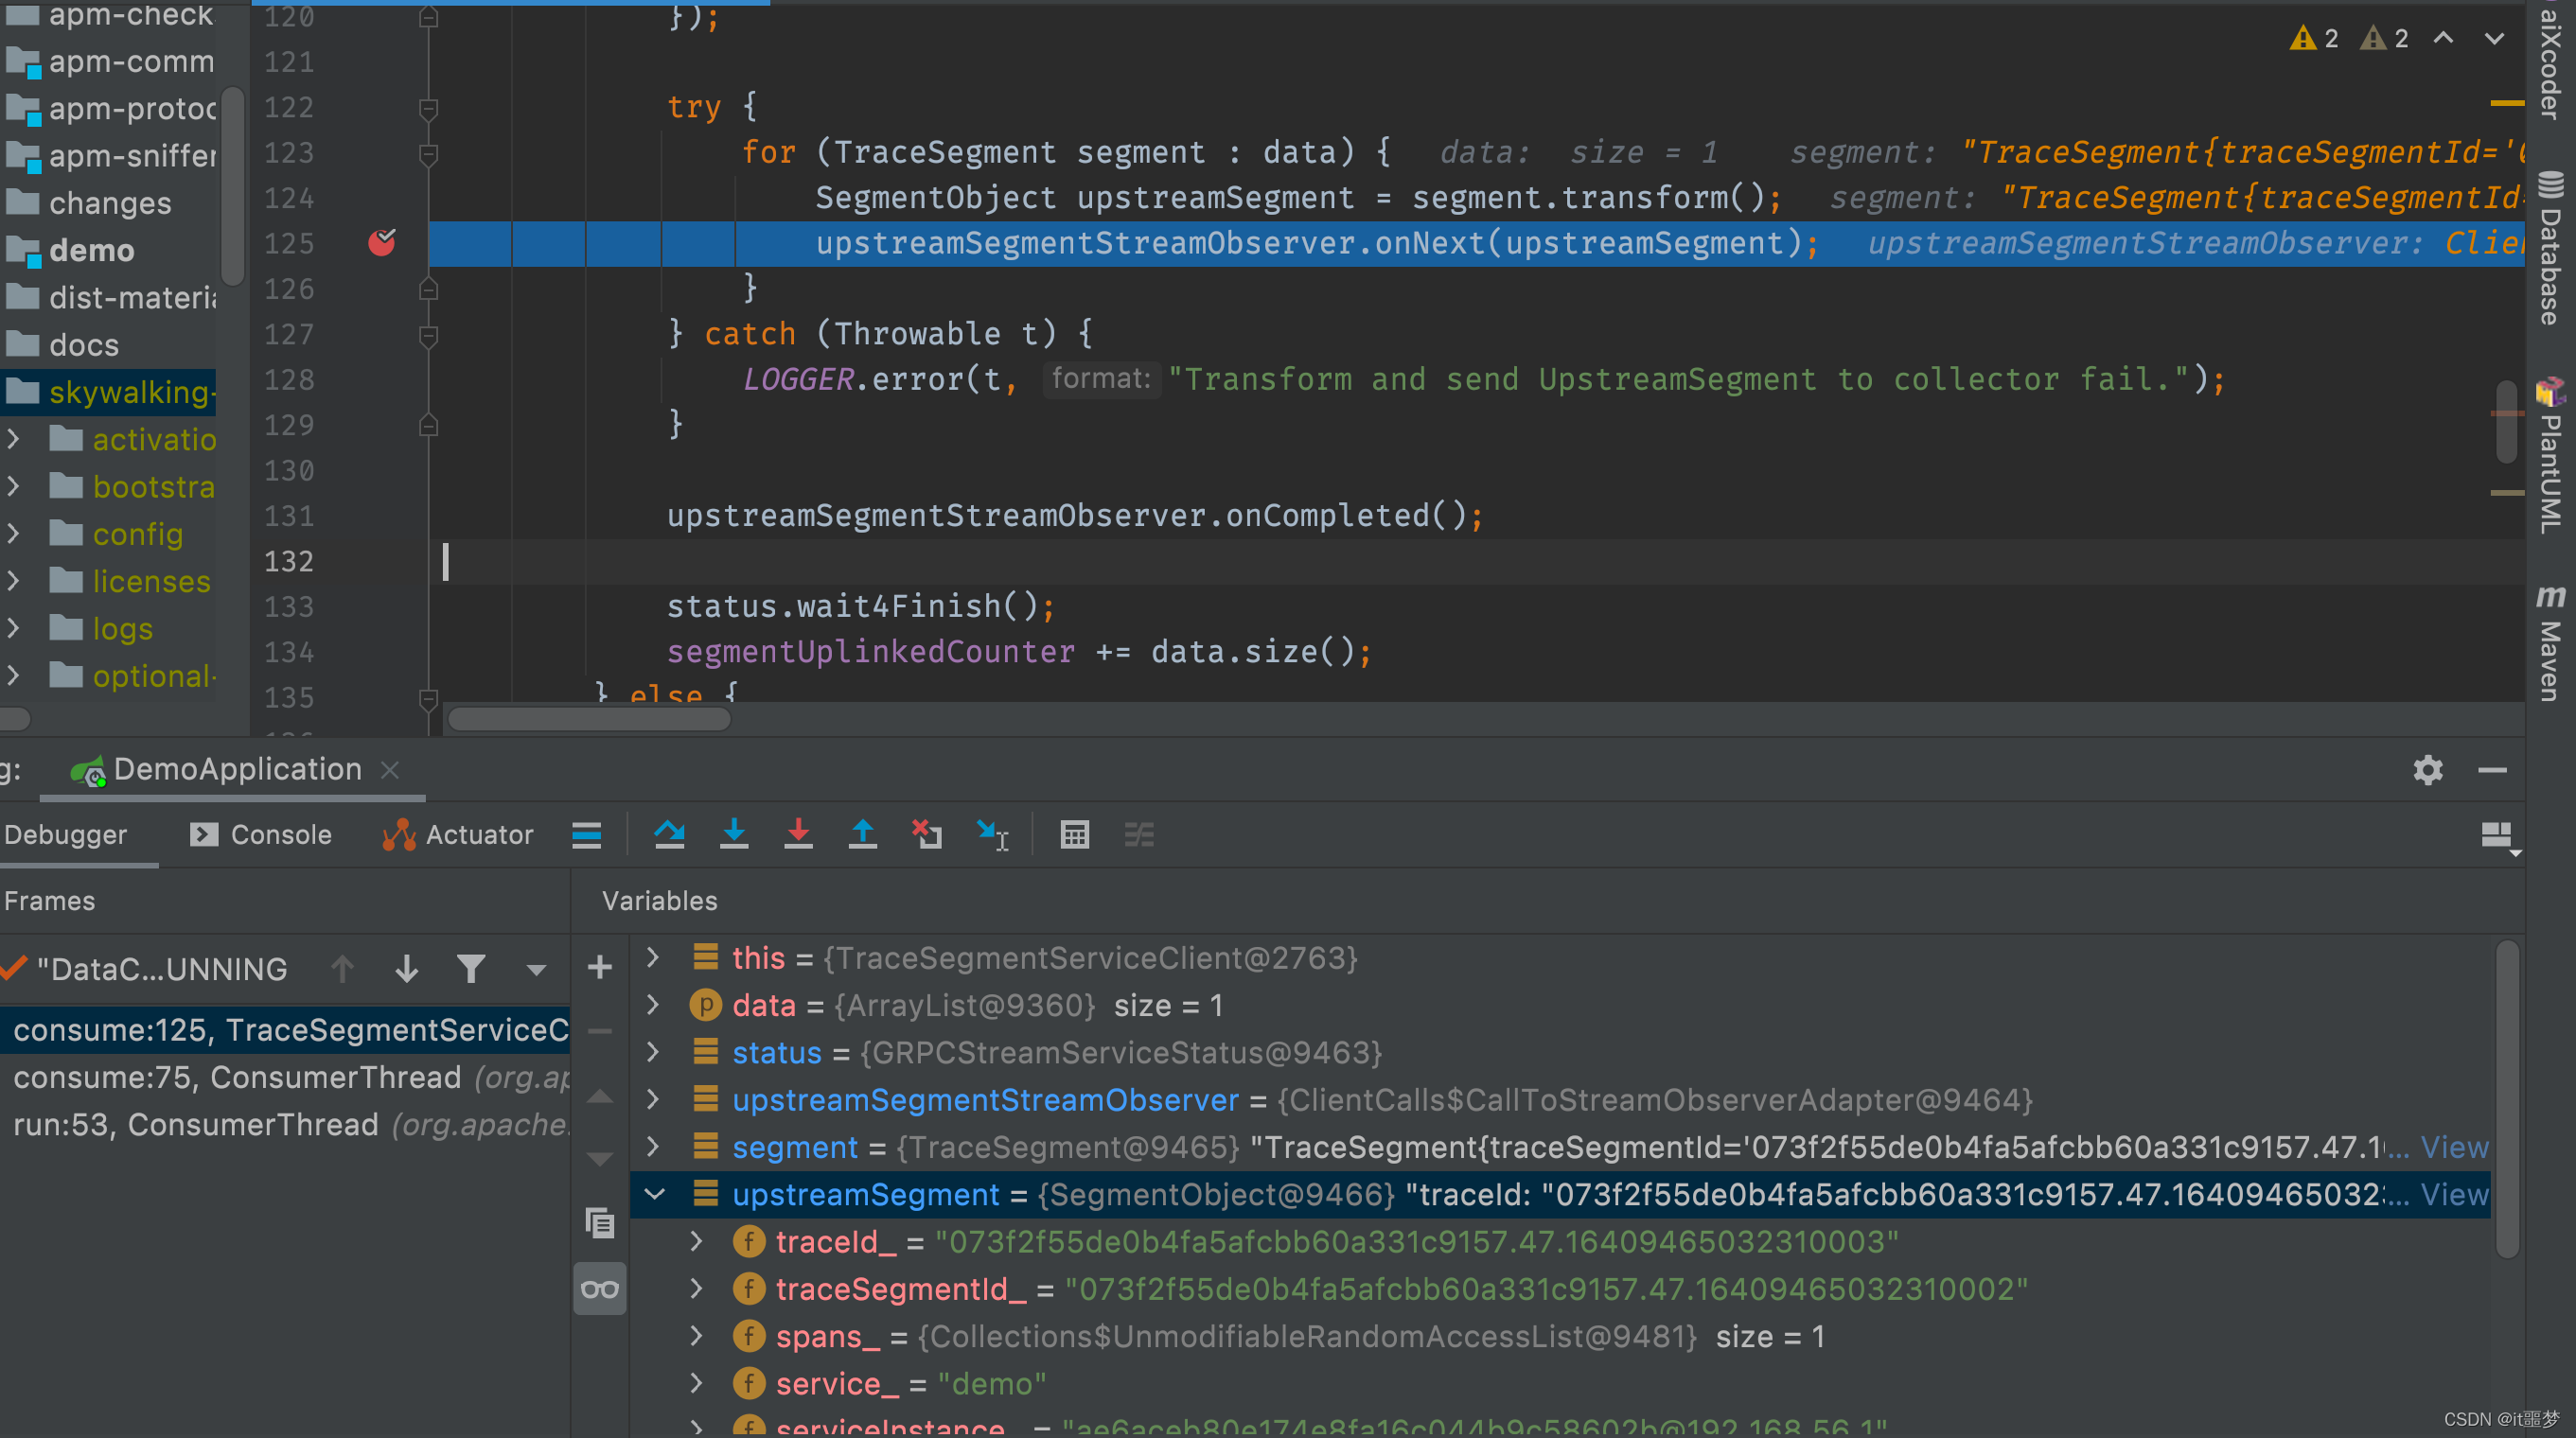Click the Step Over debugger icon

coord(669,834)
